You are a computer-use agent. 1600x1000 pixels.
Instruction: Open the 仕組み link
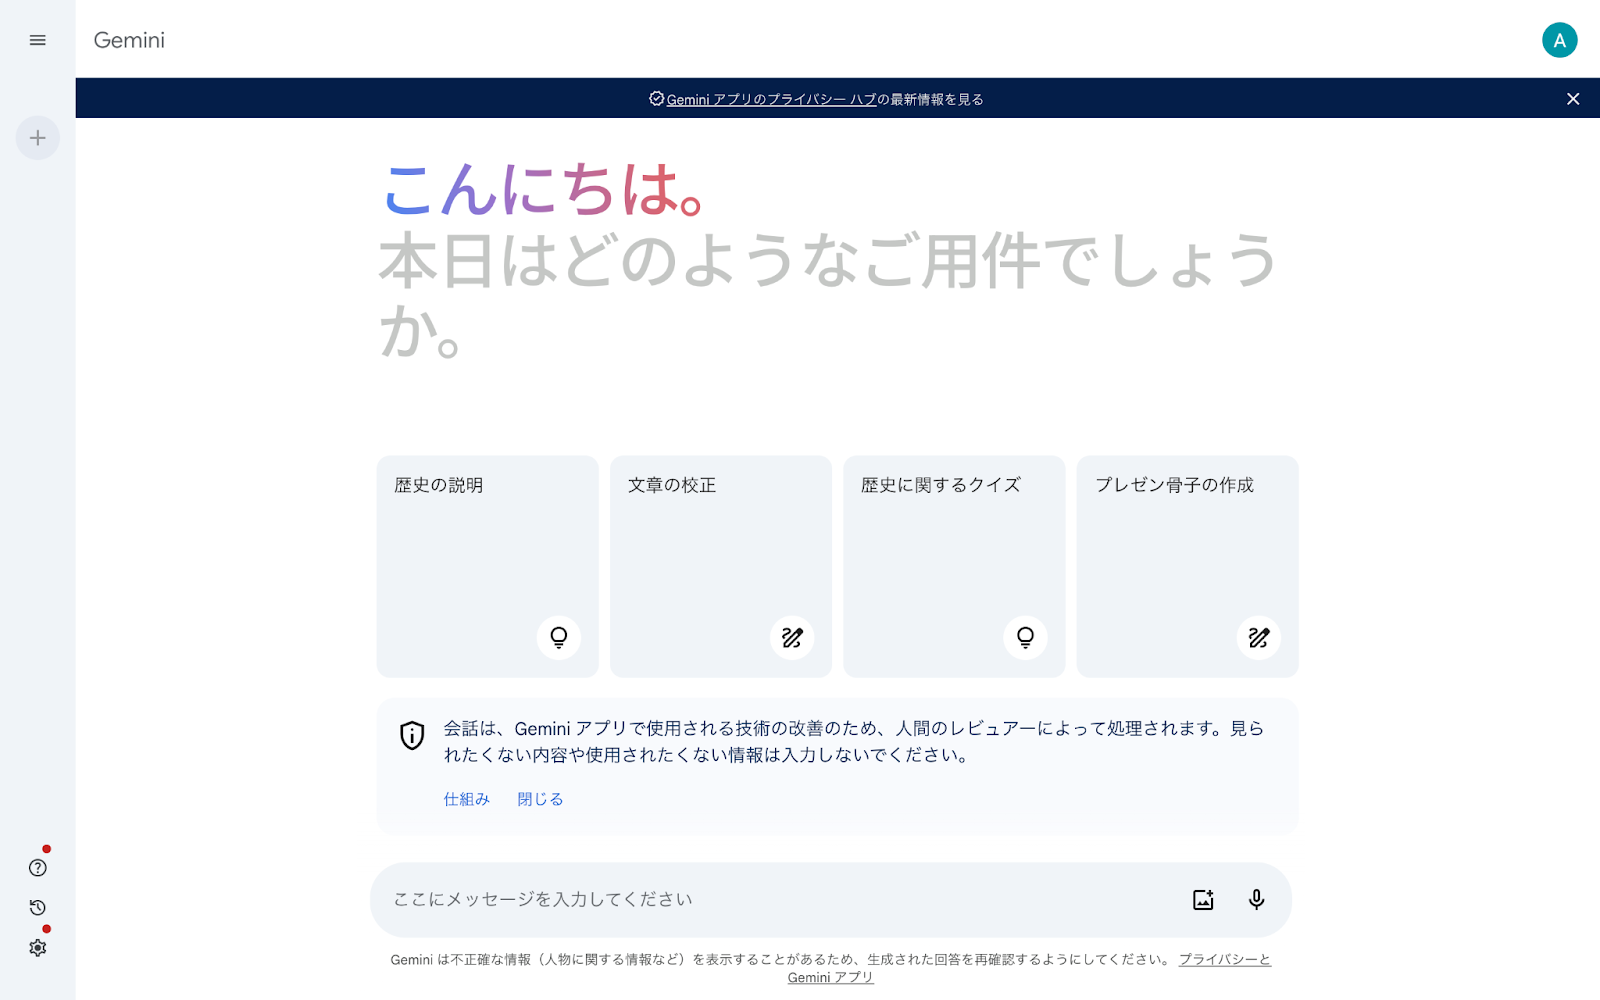pos(467,799)
